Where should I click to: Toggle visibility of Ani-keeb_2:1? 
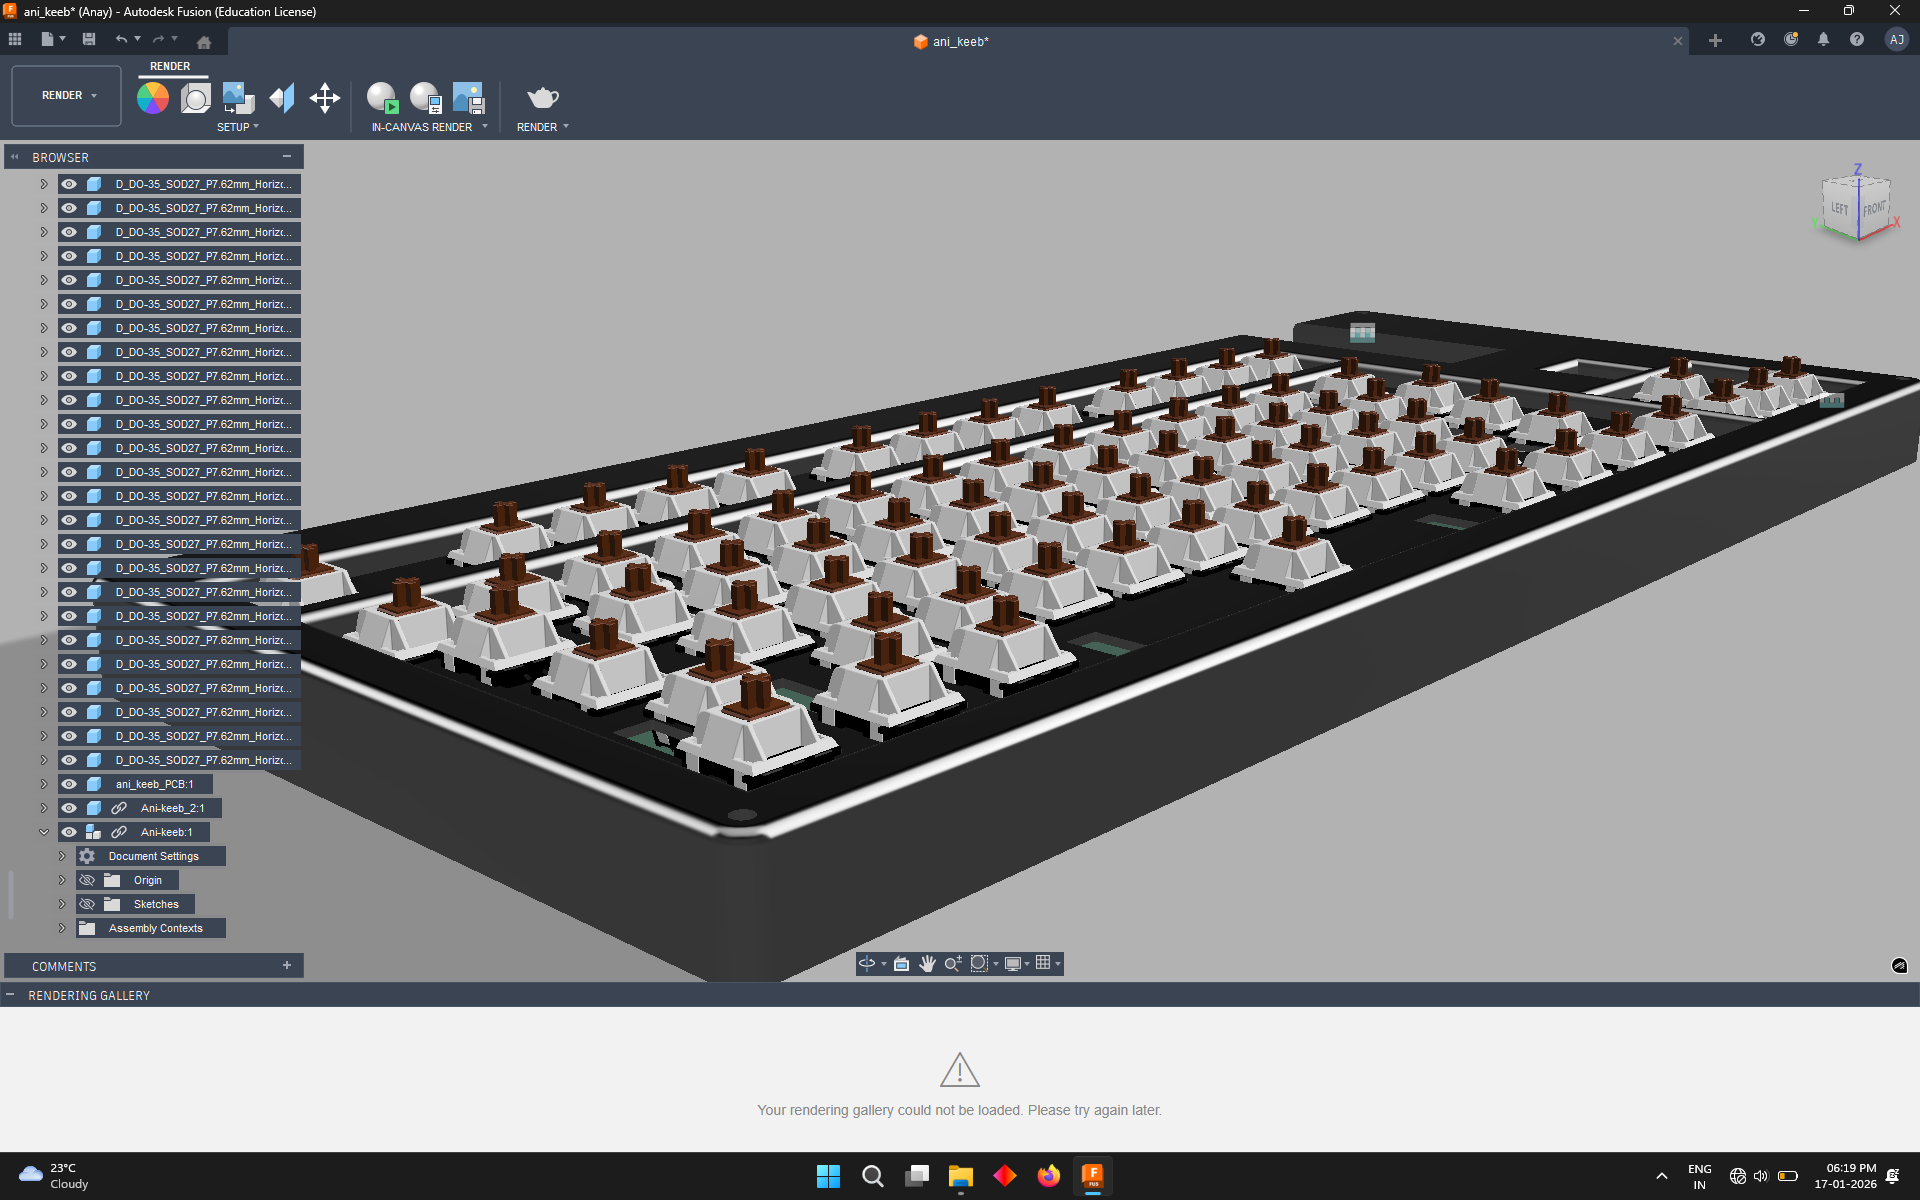pos(69,808)
